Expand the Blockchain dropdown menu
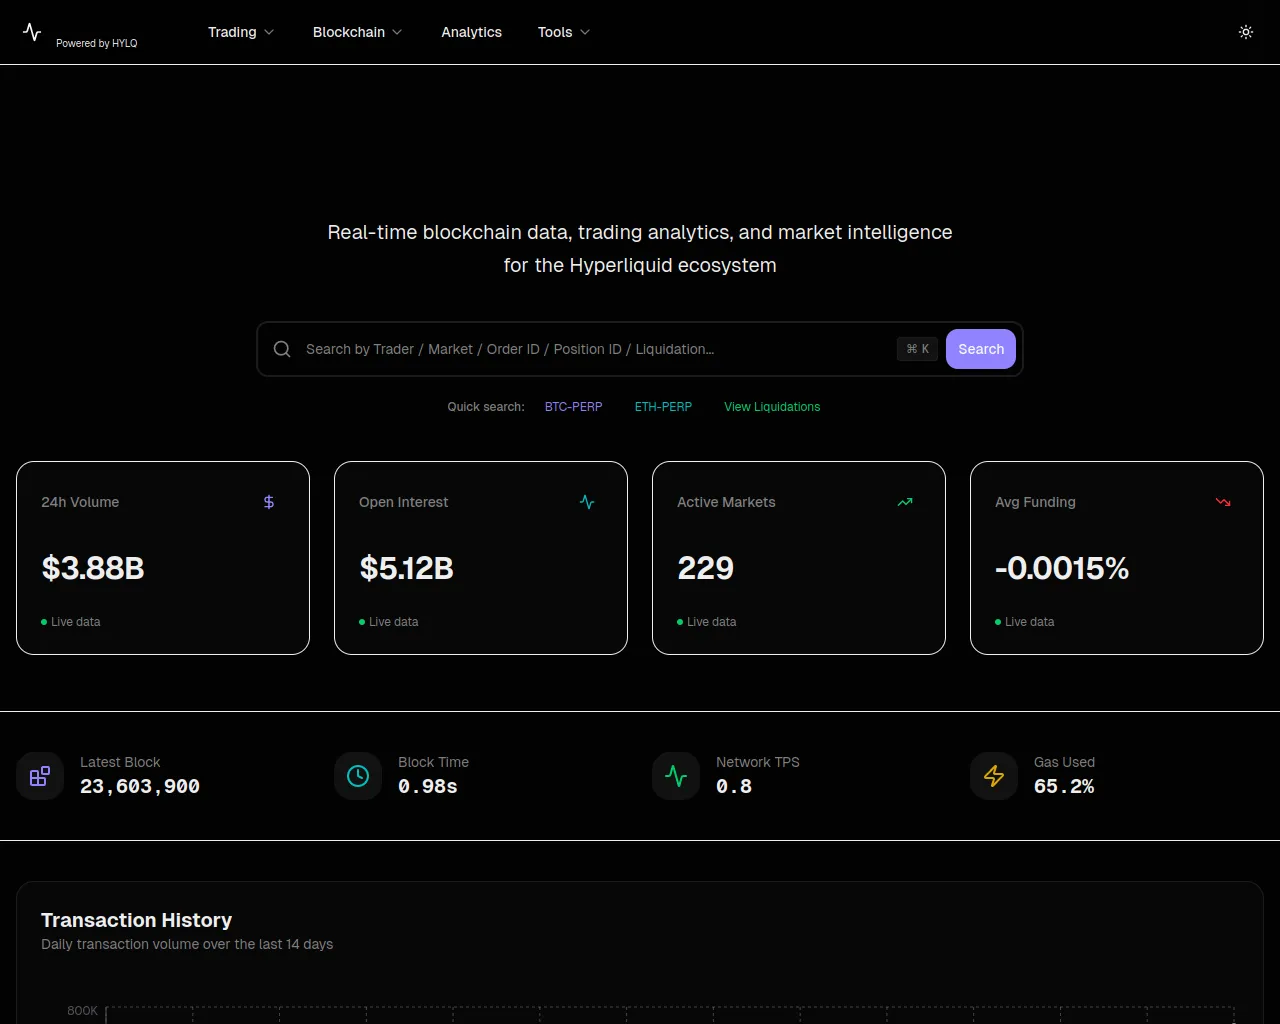The image size is (1280, 1024). click(358, 32)
